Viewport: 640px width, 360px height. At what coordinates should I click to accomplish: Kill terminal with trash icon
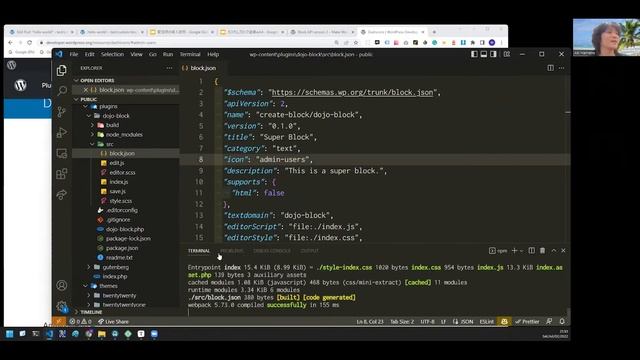(542, 251)
